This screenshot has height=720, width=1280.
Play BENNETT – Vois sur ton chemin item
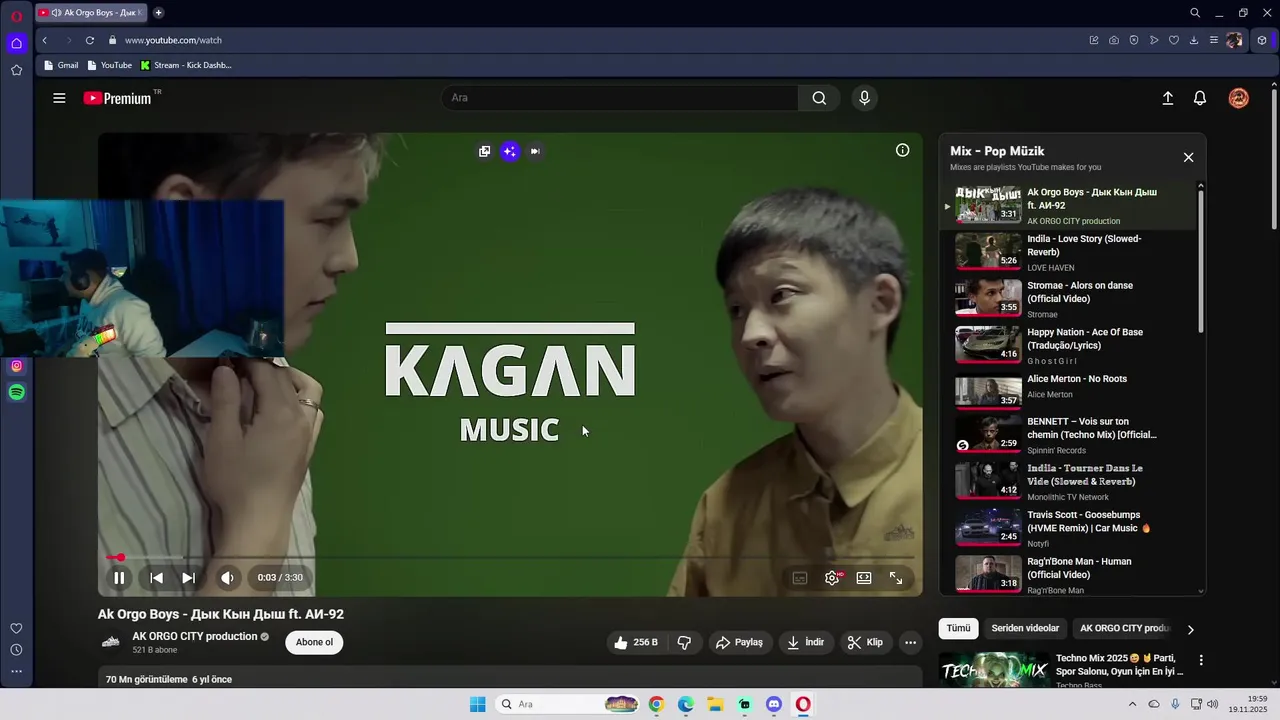pos(1070,435)
